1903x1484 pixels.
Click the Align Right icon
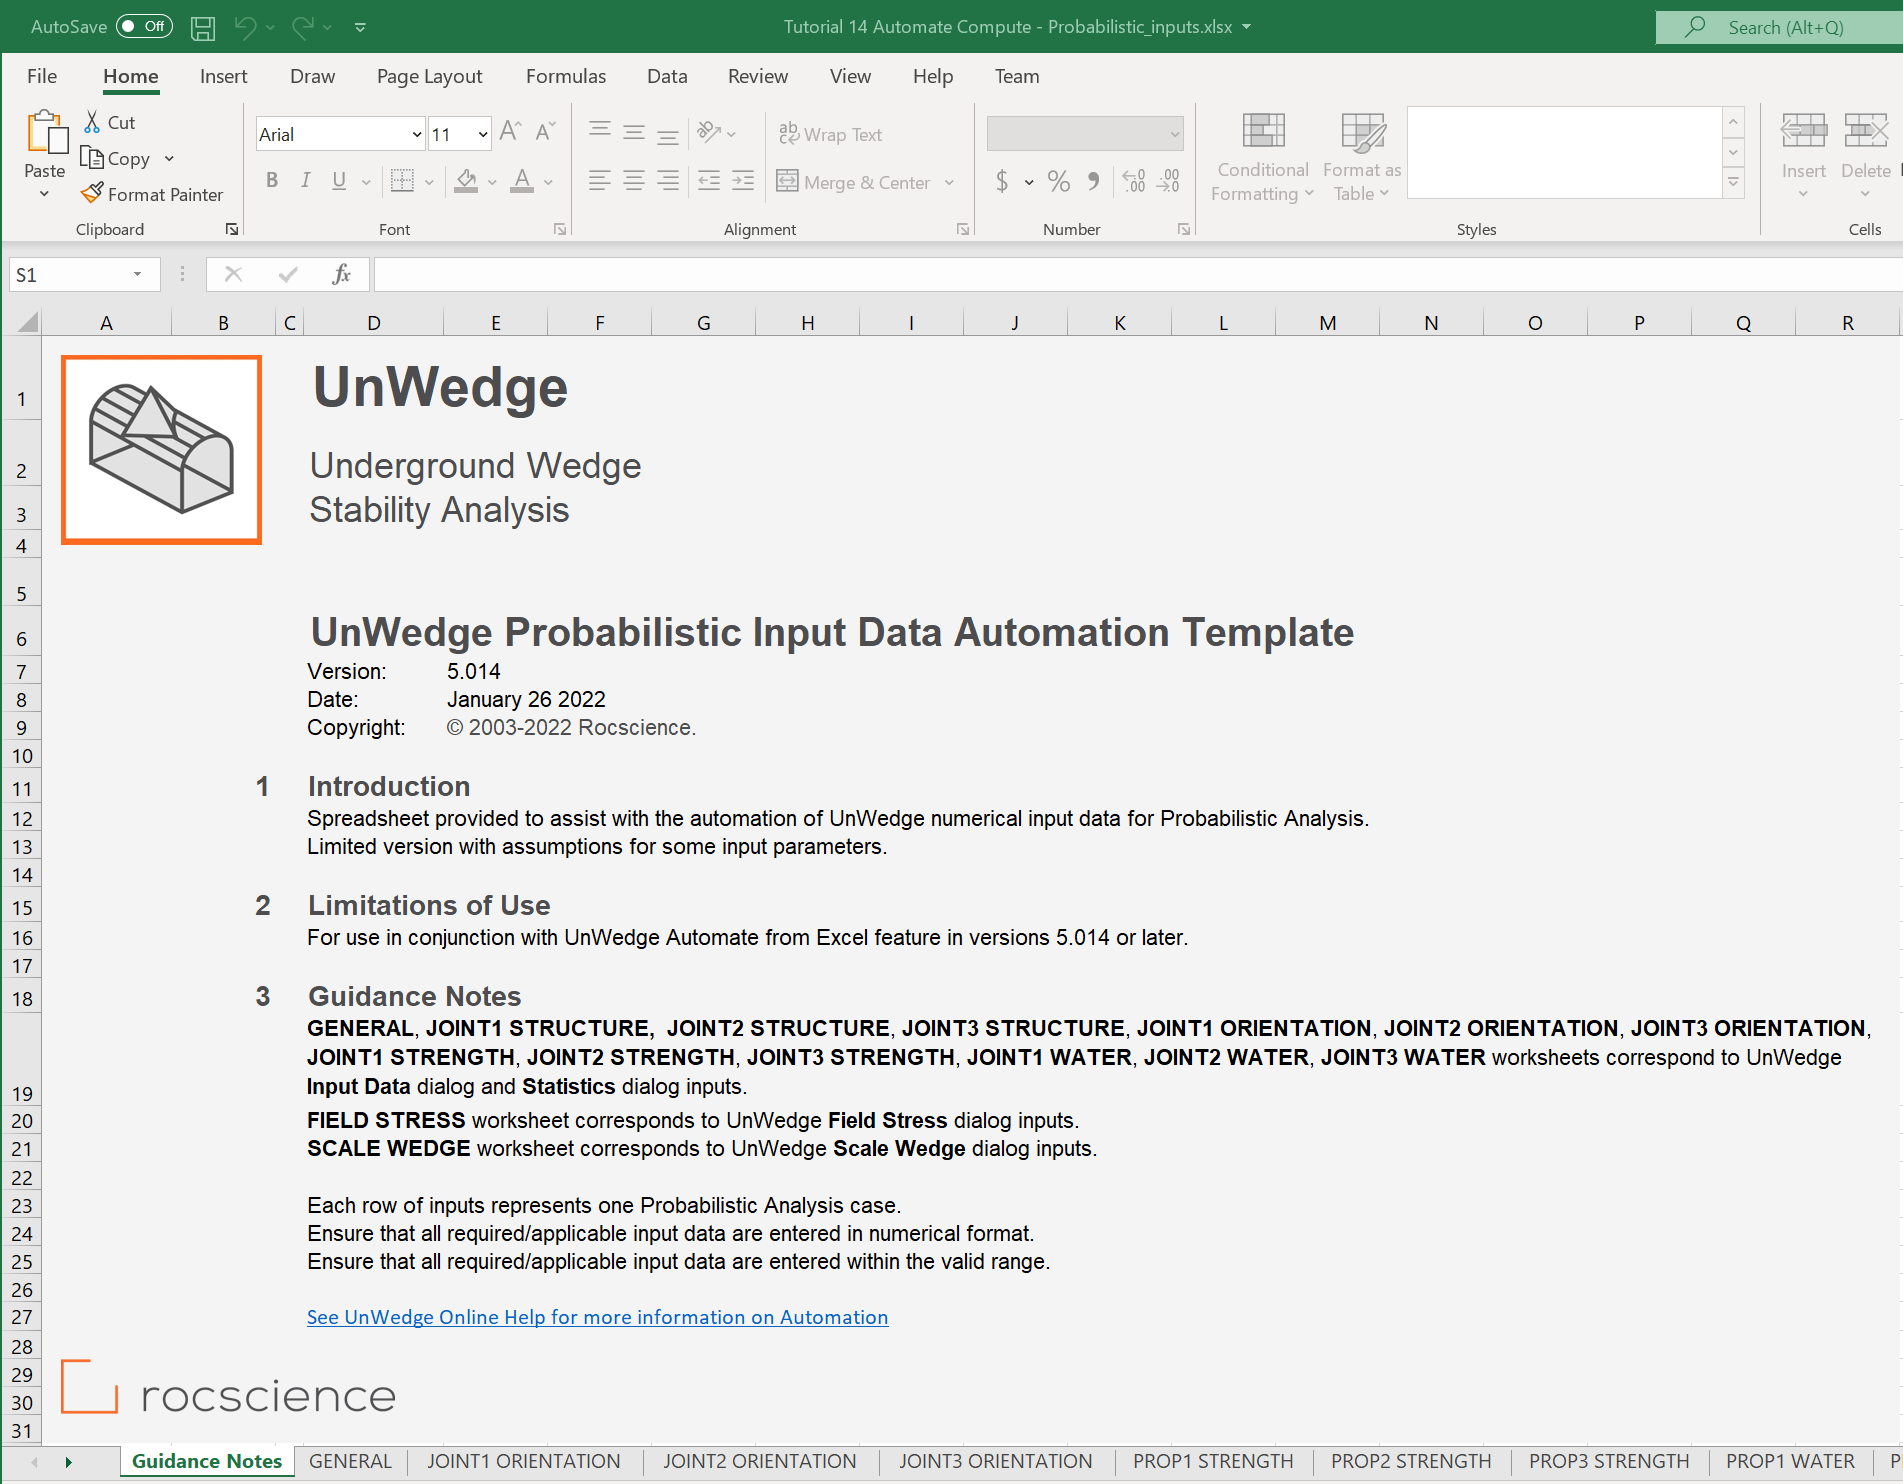pyautogui.click(x=668, y=181)
